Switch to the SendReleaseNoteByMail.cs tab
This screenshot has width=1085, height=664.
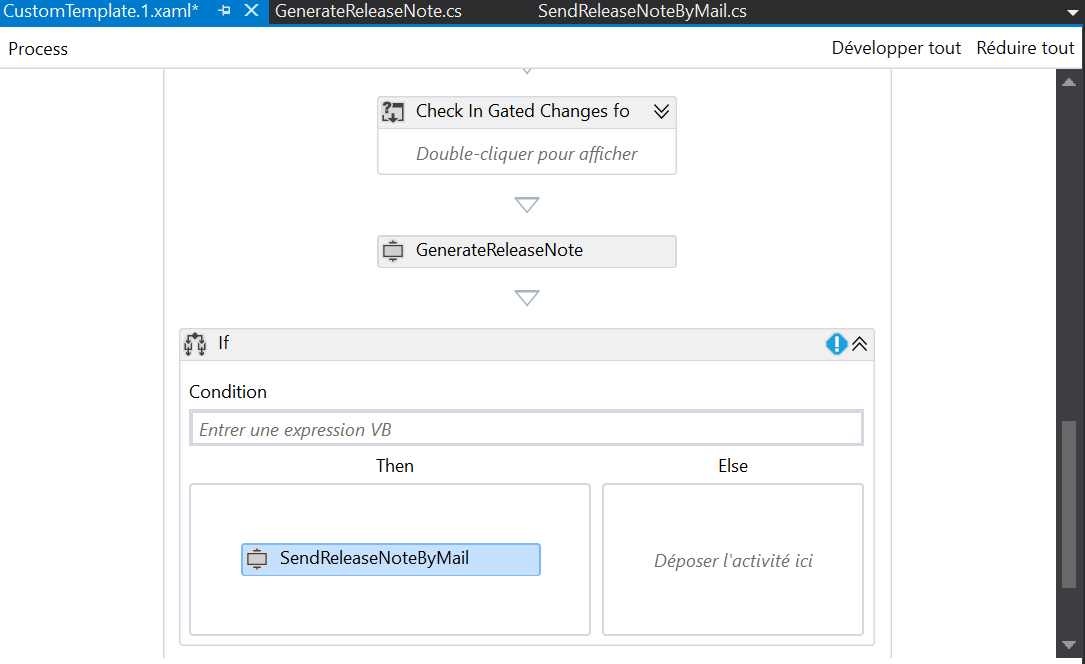[x=641, y=12]
